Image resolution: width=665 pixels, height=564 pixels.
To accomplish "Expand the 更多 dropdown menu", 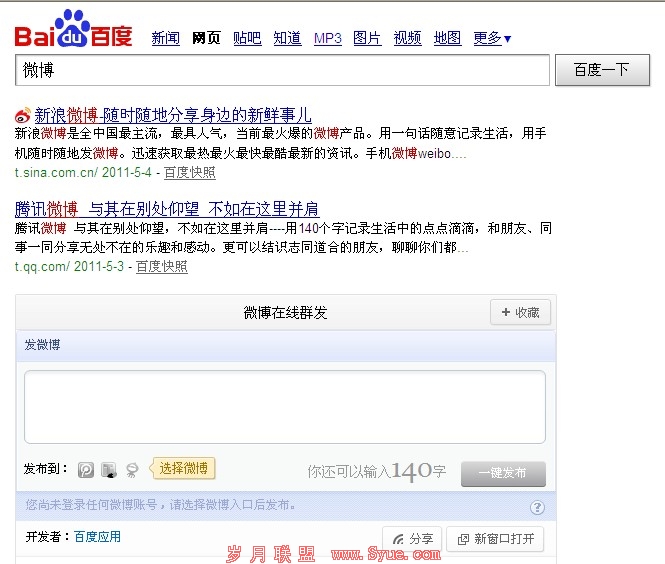I will click(x=492, y=38).
